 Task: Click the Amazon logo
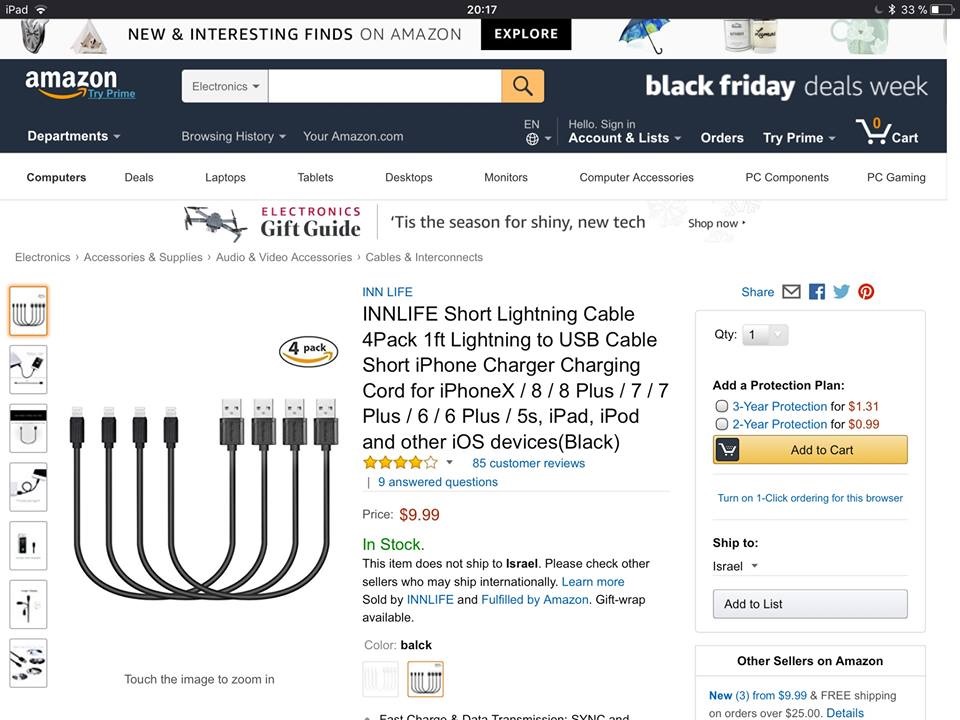click(x=71, y=84)
